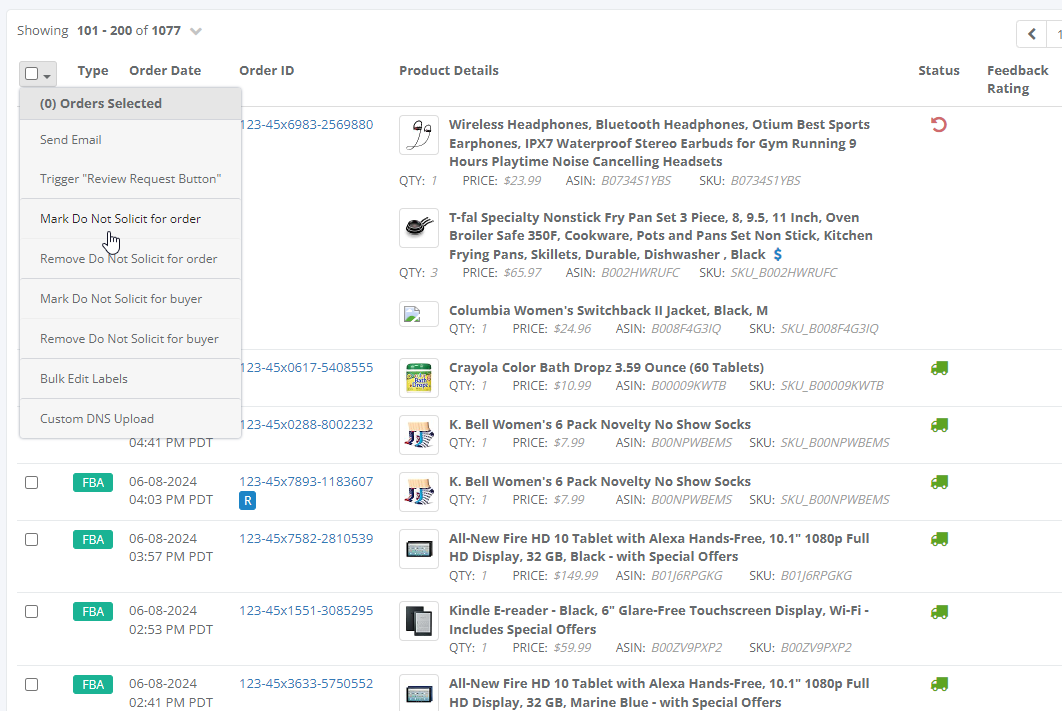Click the FBA badge on the 02:53 PM order
The height and width of the screenshot is (711, 1062).
[92, 611]
